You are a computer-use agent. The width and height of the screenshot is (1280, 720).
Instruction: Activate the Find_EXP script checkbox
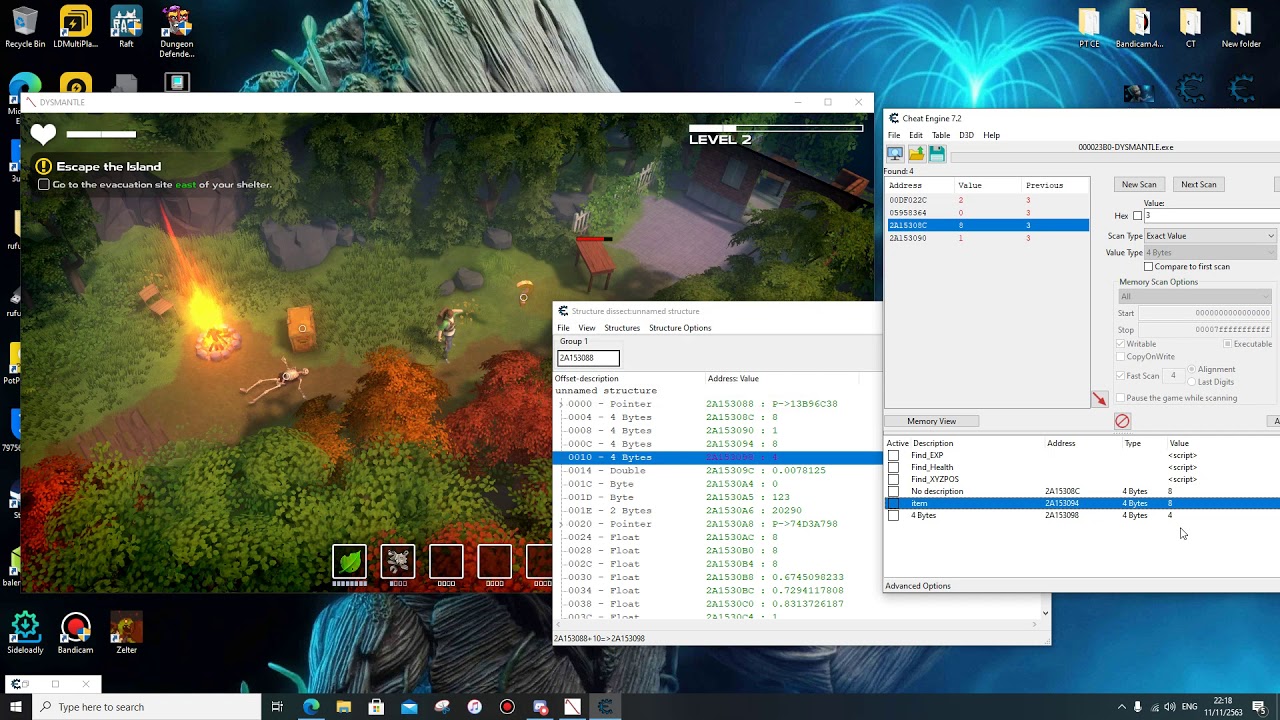(x=894, y=456)
